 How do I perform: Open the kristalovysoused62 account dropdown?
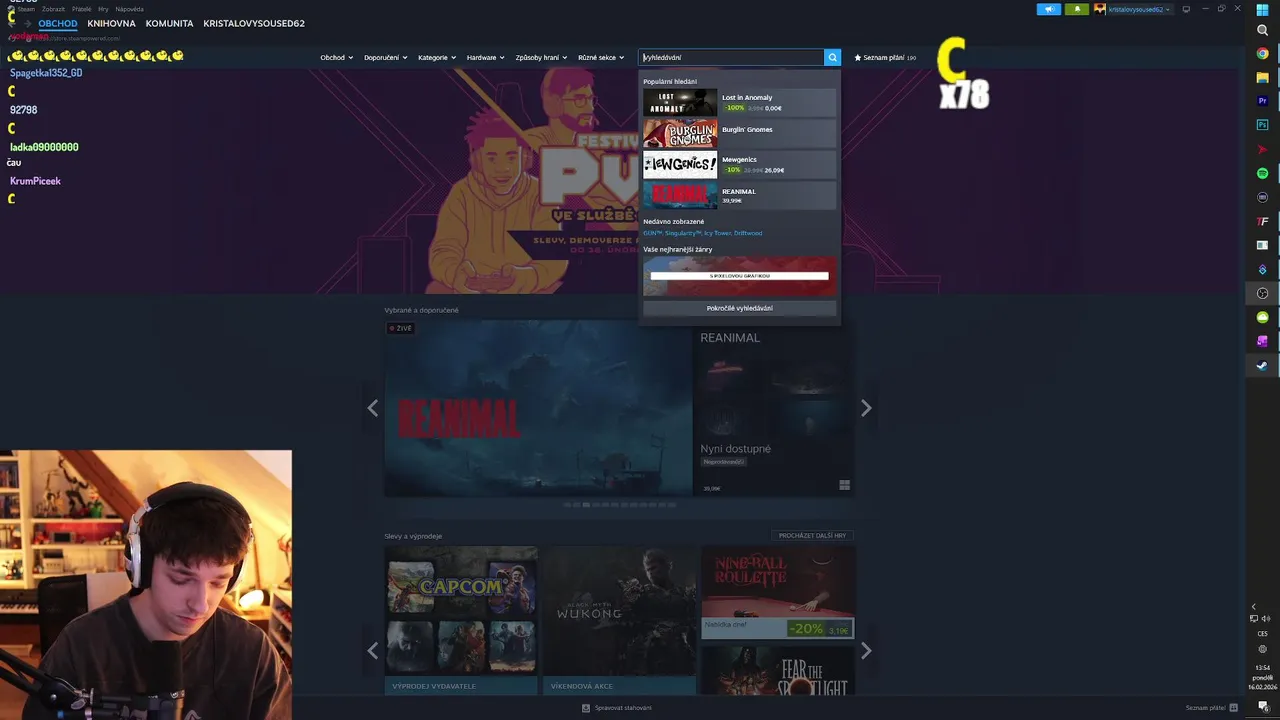(x=1140, y=9)
